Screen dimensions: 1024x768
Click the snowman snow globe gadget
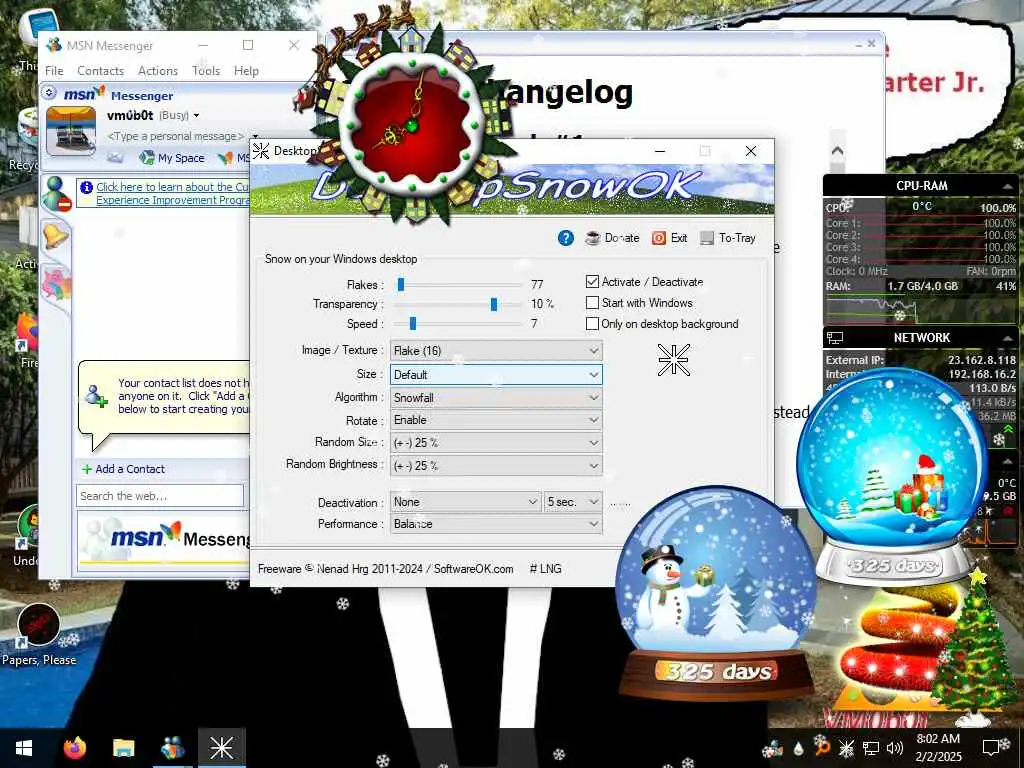pyautogui.click(x=716, y=594)
